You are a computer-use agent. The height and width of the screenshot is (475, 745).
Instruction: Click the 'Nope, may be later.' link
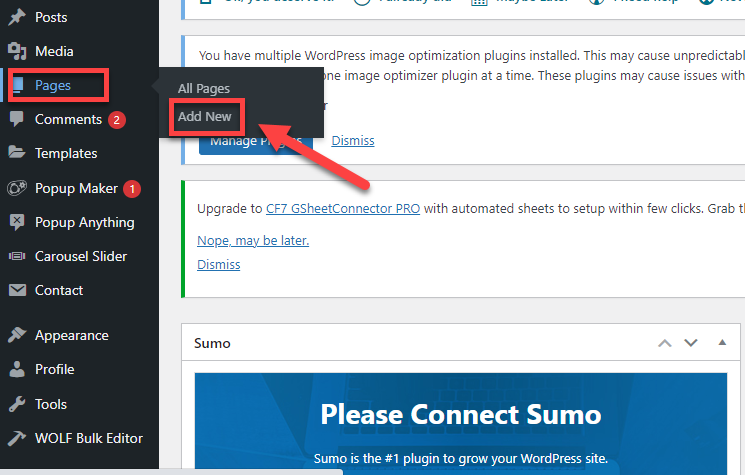(253, 240)
